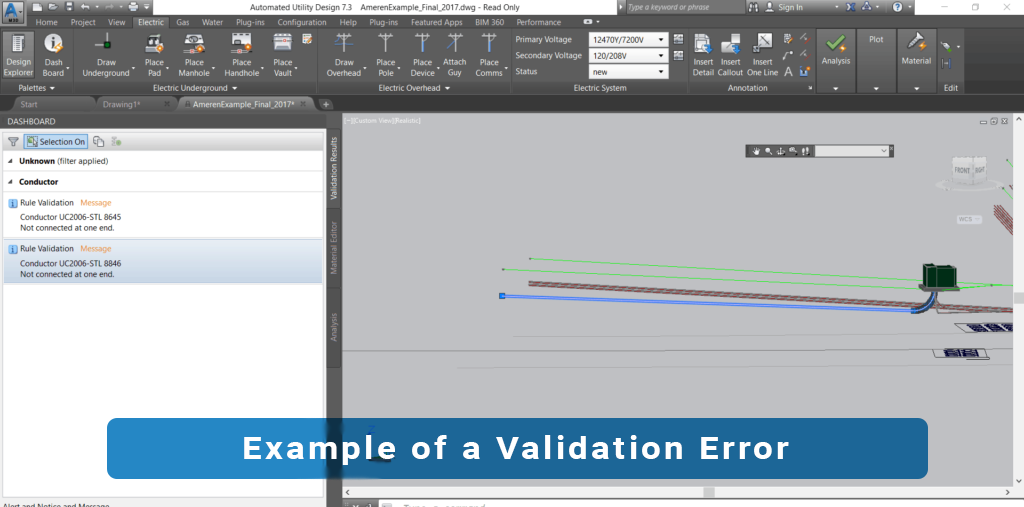
Task: Select the Draw Overhead tool
Action: click(x=344, y=55)
